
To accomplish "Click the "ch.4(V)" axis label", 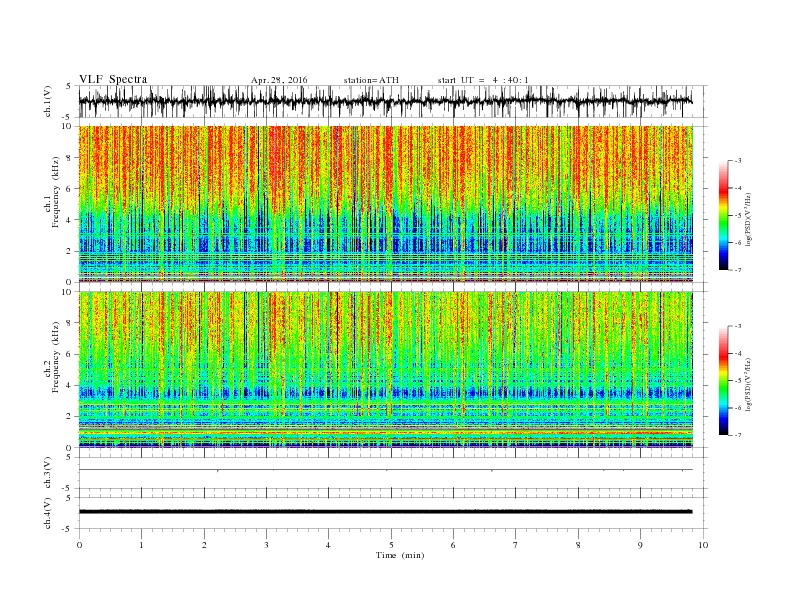I will pyautogui.click(x=48, y=513).
